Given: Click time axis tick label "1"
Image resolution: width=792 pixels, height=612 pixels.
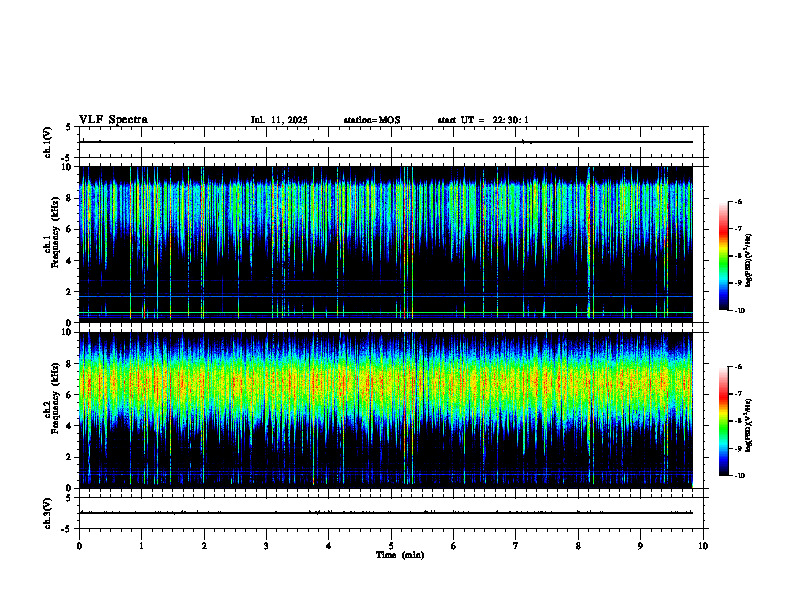Looking at the screenshot, I should 141,546.
